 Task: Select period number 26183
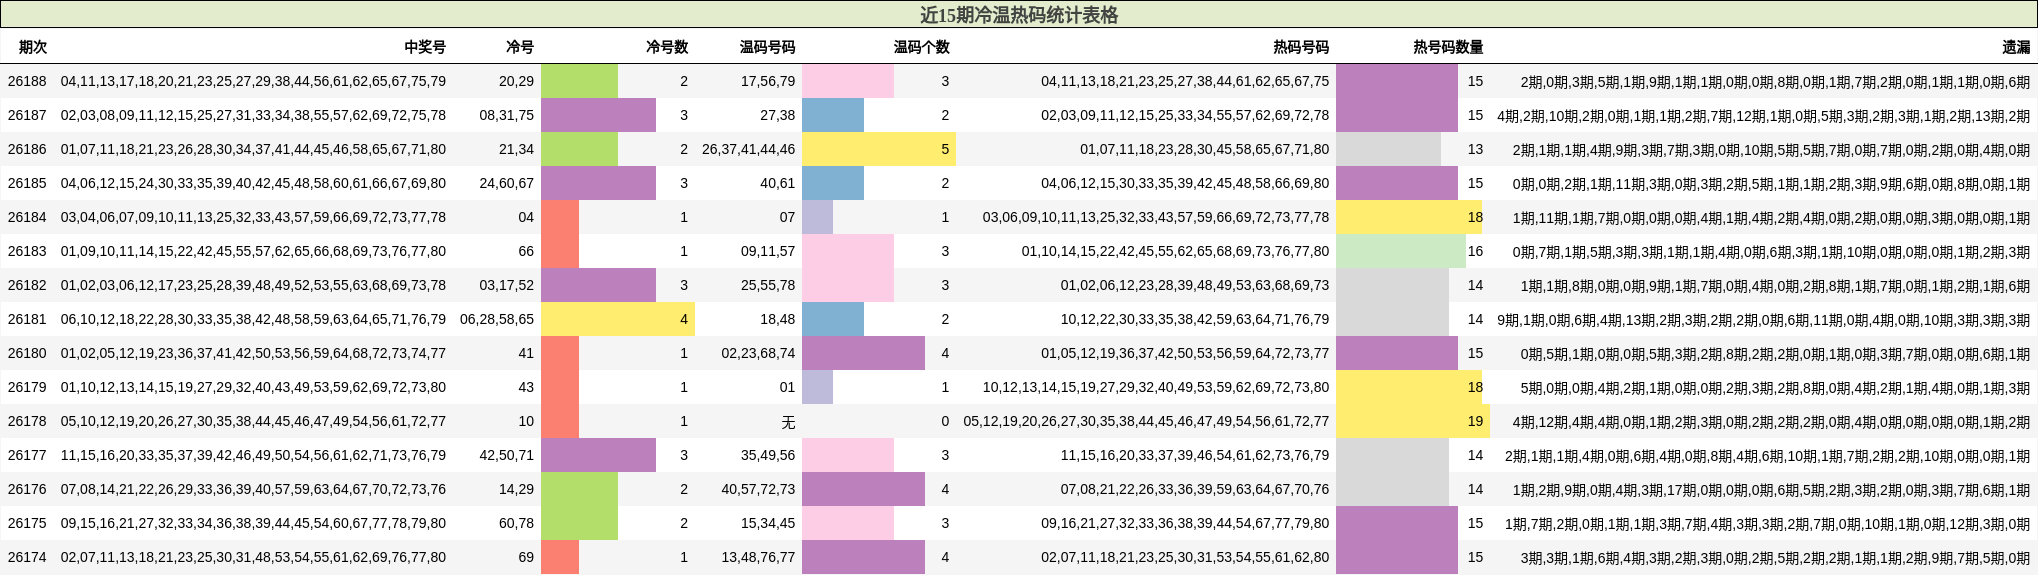27,251
